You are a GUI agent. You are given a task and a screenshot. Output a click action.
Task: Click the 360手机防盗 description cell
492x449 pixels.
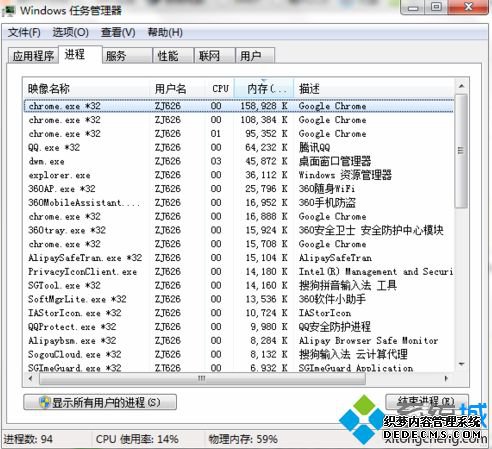coord(327,203)
